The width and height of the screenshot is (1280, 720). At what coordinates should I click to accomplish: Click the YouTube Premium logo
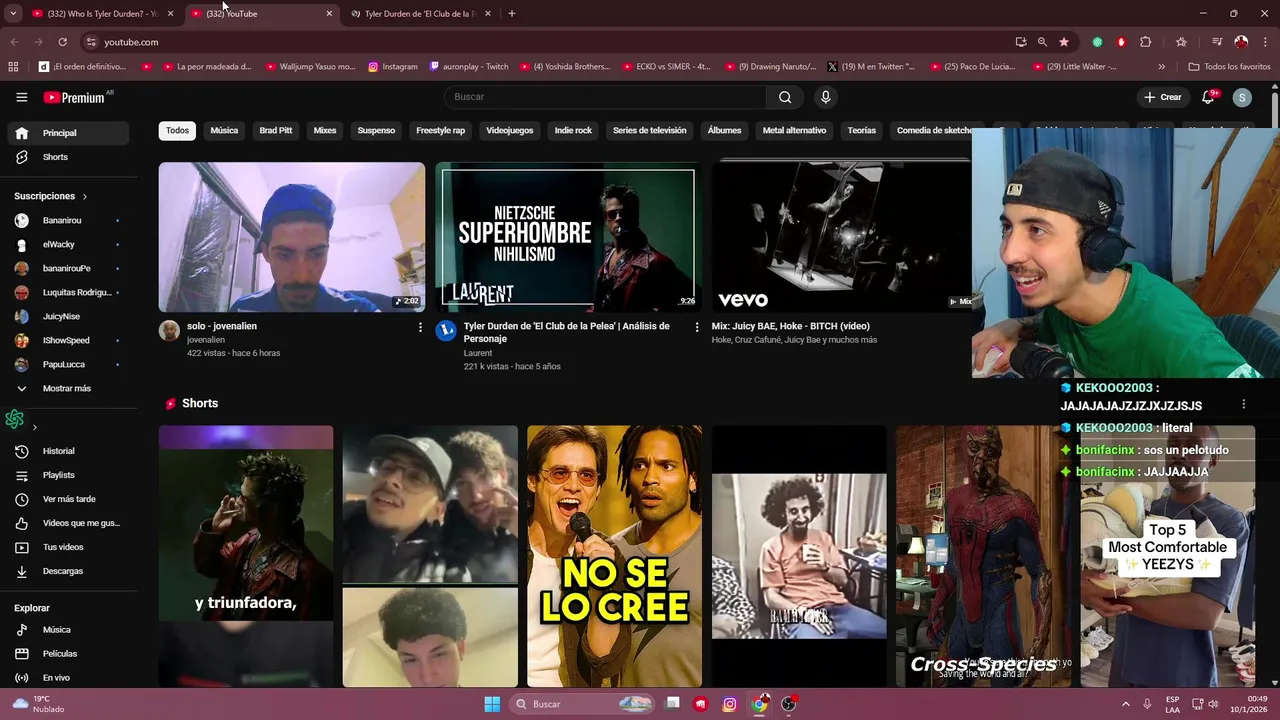click(74, 97)
